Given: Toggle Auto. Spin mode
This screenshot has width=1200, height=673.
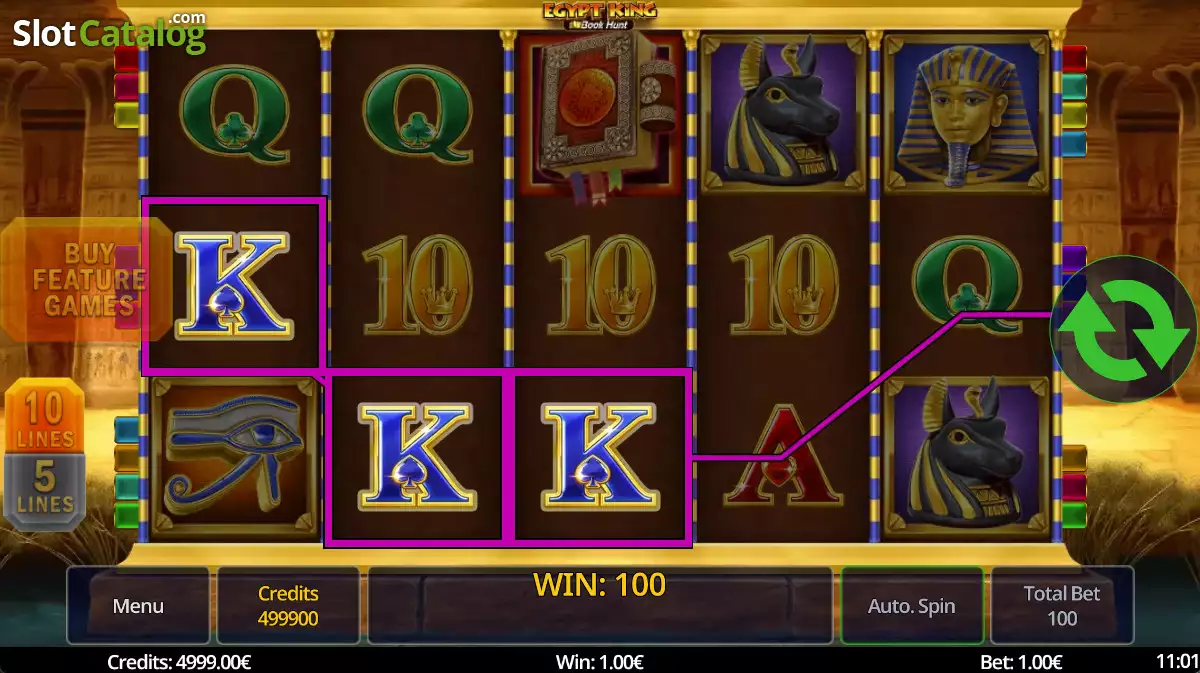Looking at the screenshot, I should pyautogui.click(x=911, y=606).
